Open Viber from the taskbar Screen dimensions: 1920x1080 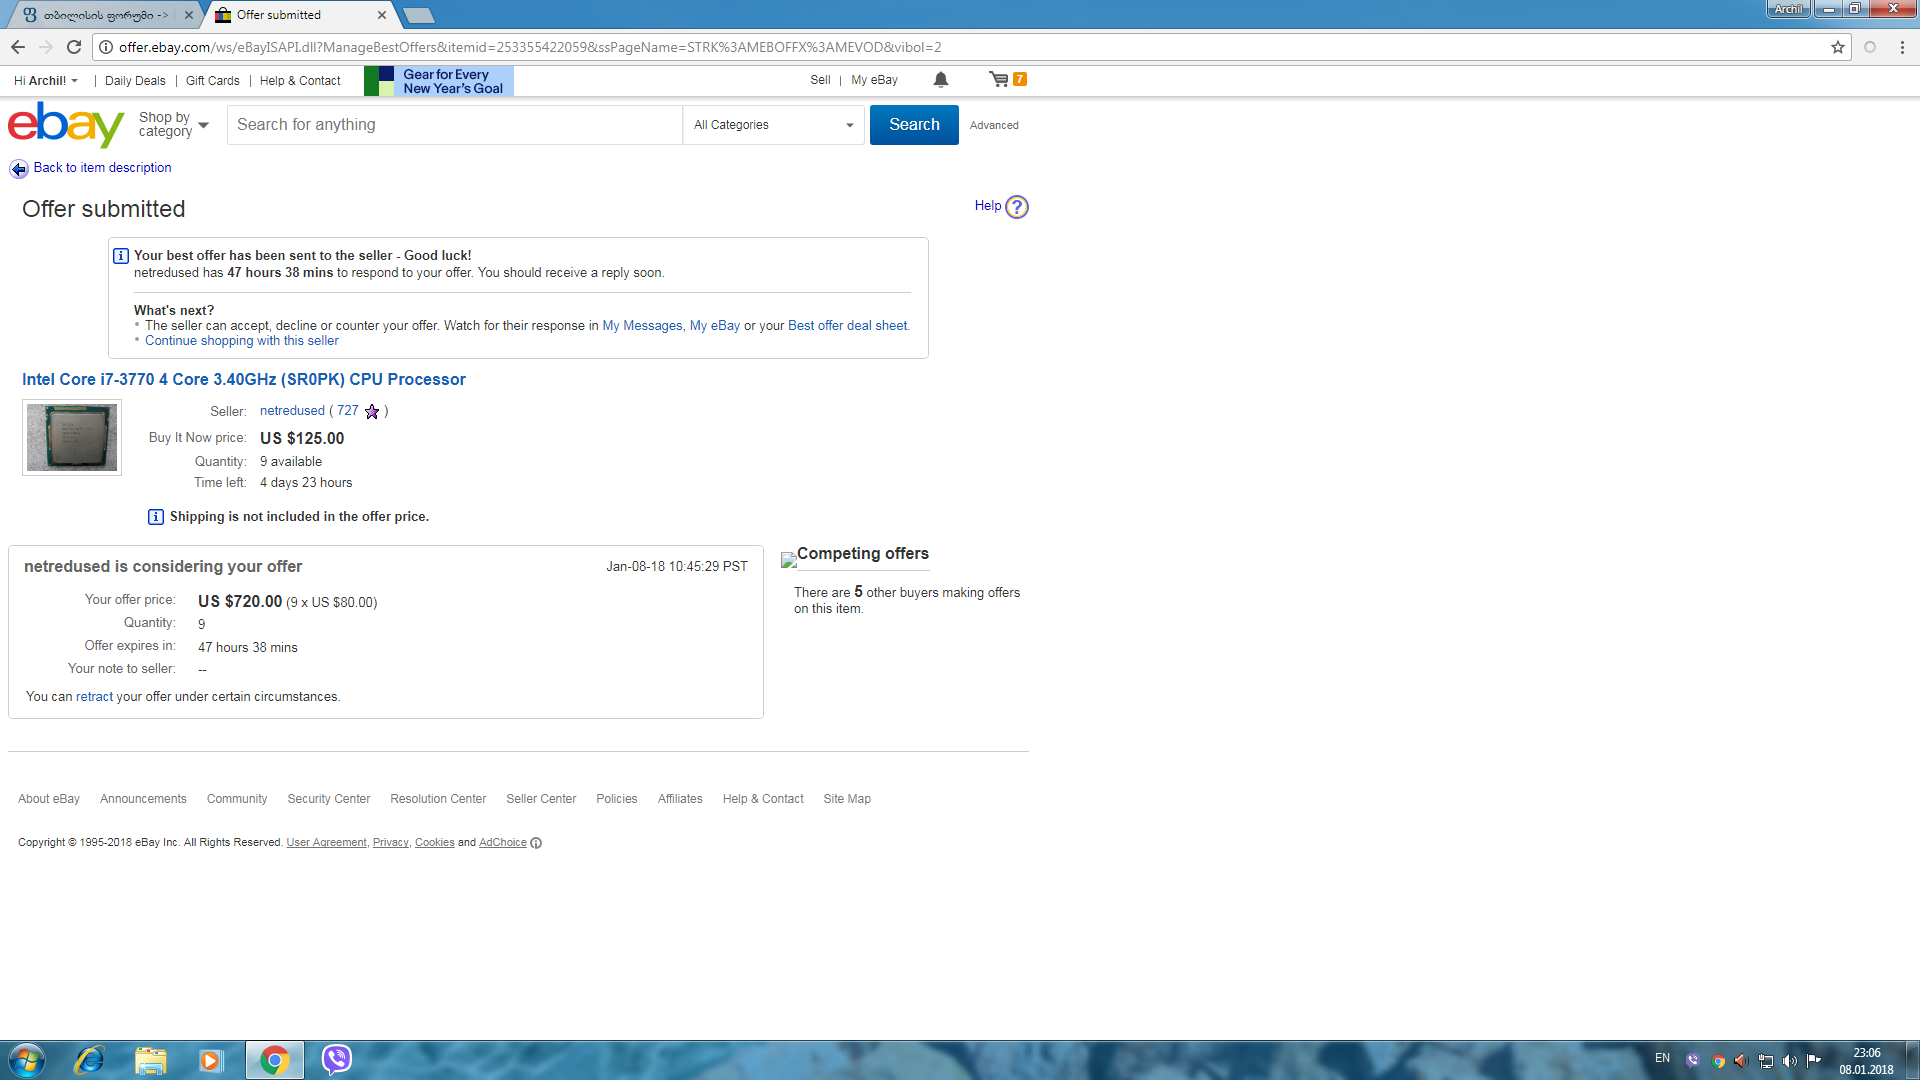tap(337, 1059)
